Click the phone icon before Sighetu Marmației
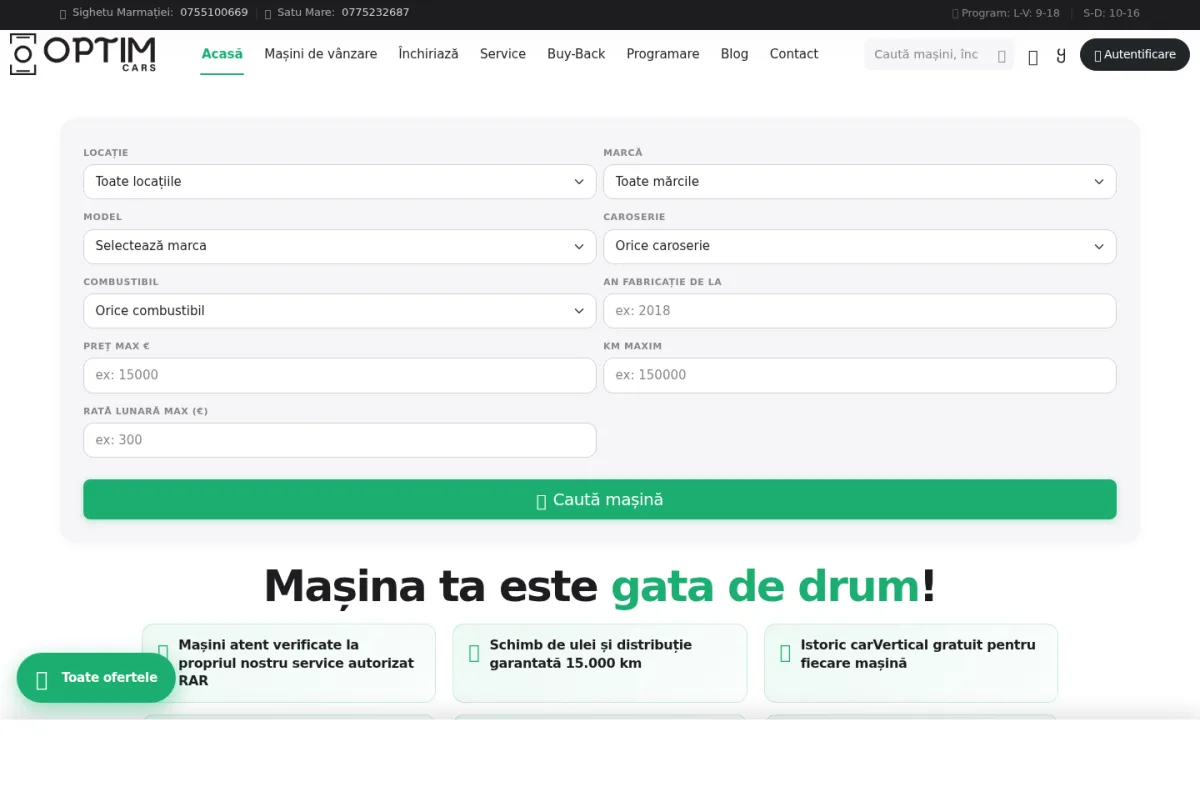 tap(64, 14)
